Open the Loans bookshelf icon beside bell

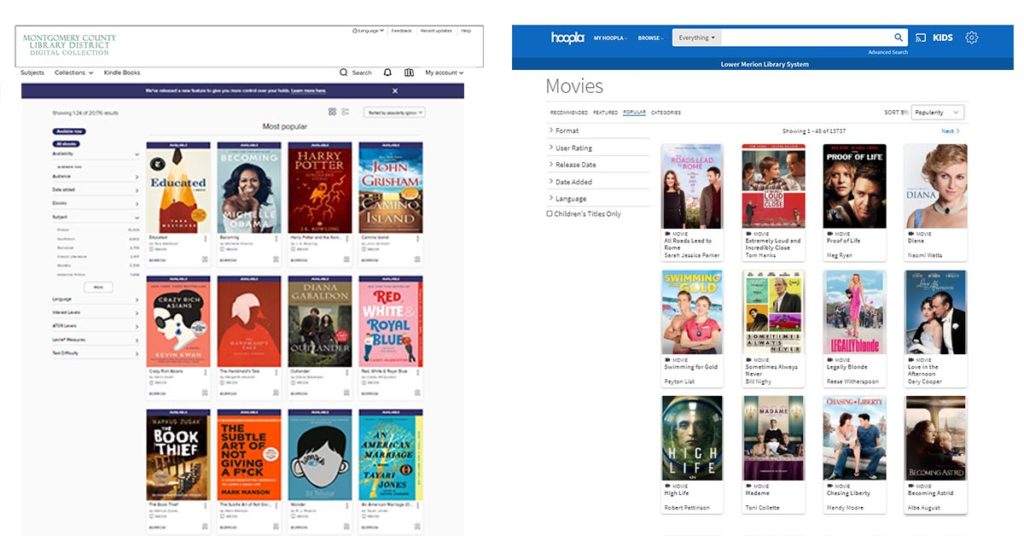click(x=409, y=72)
